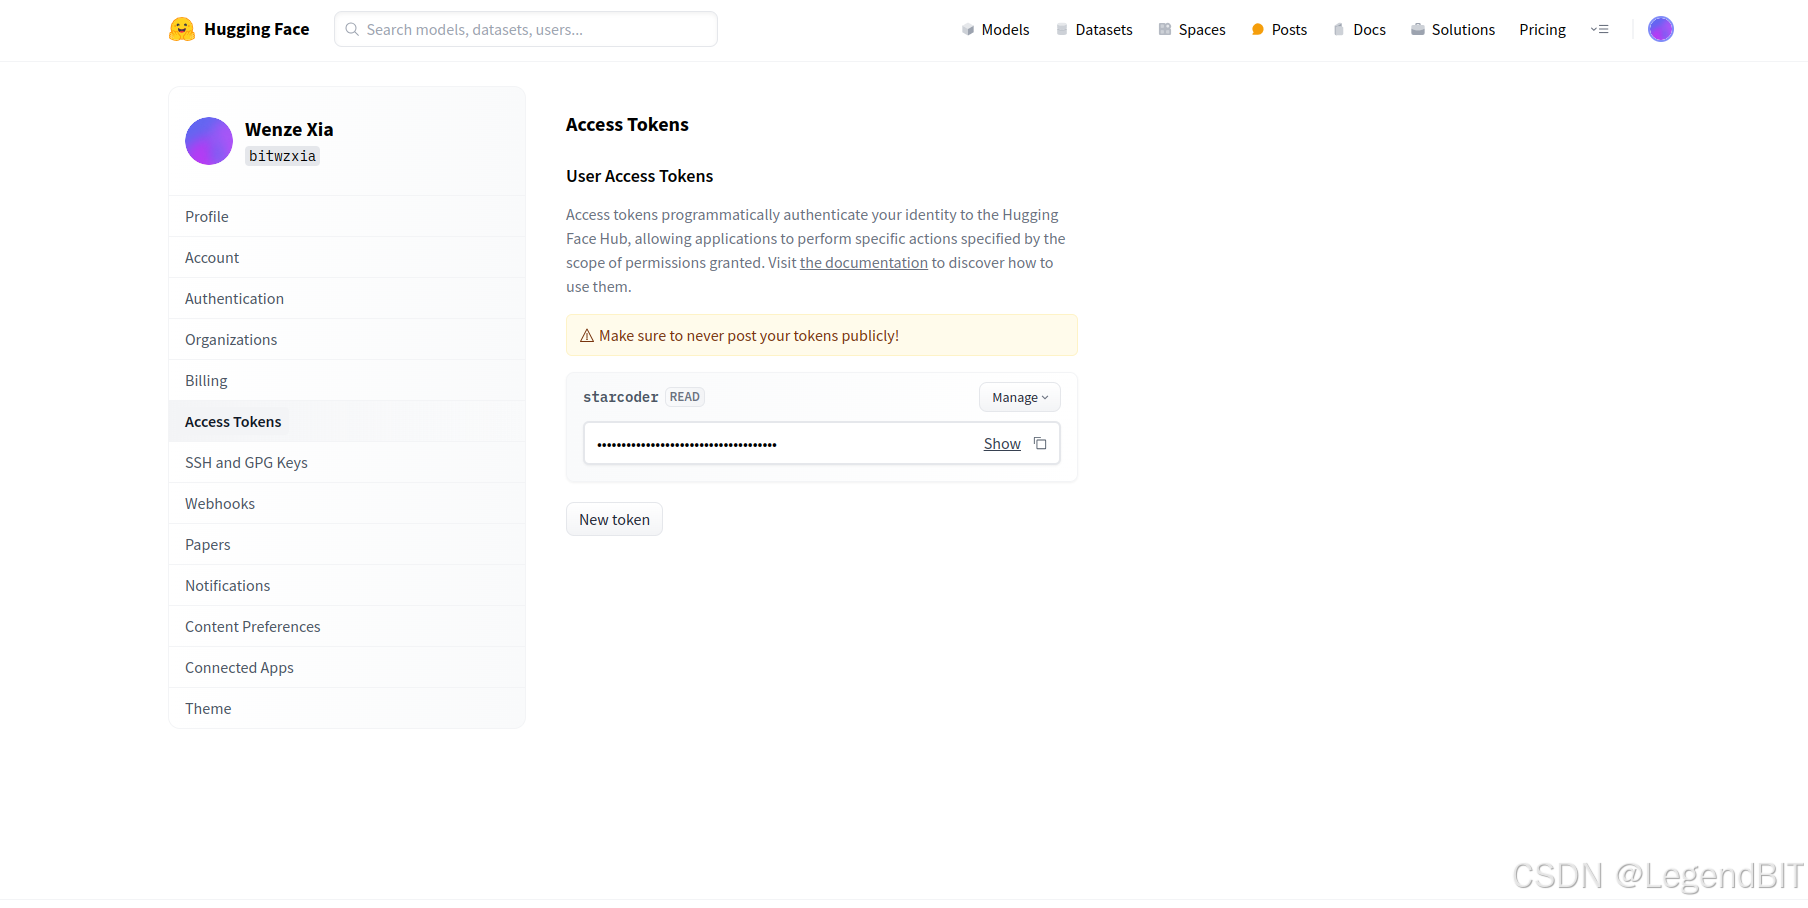Select Notifications in settings sidebar
The image size is (1808, 908).
click(x=347, y=585)
